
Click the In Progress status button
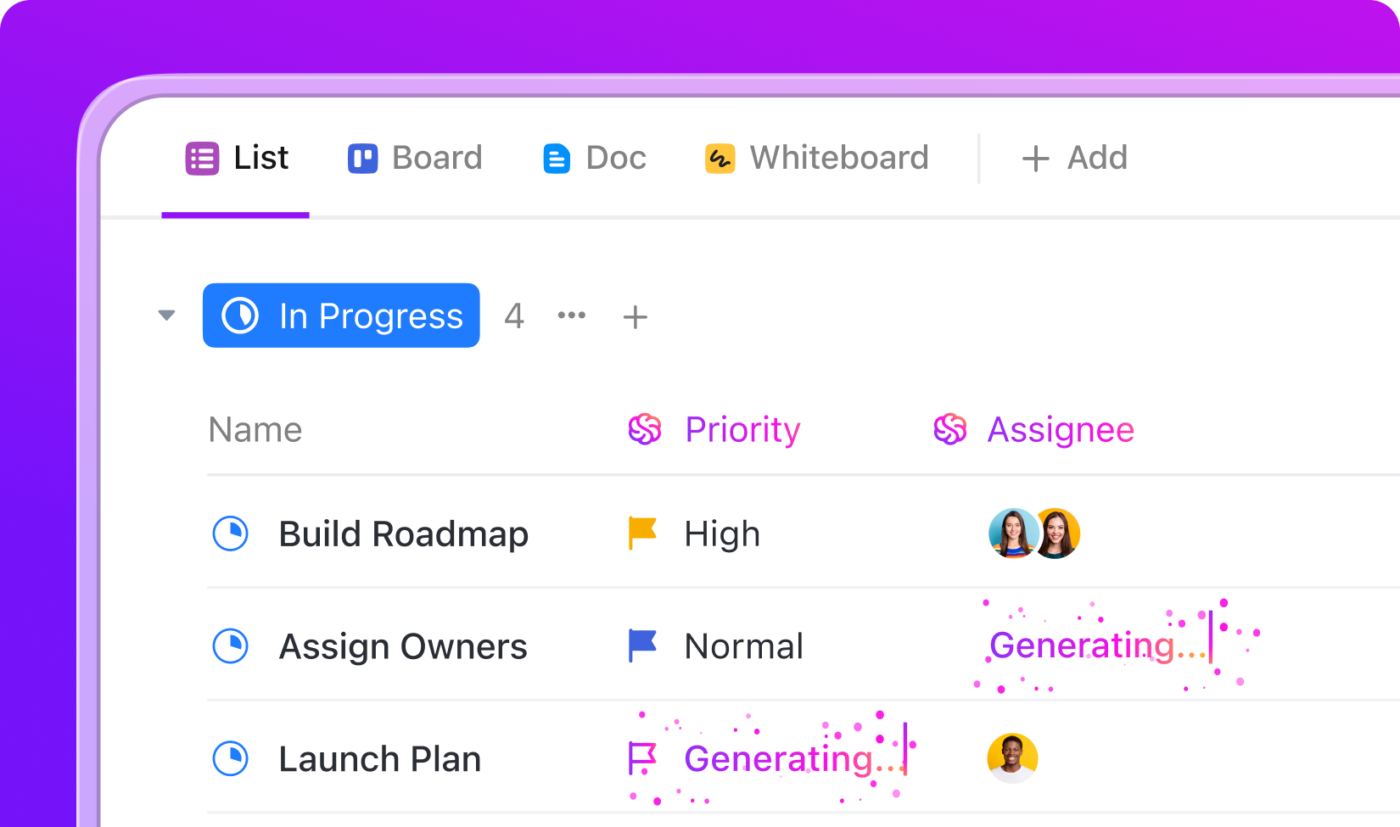[x=341, y=316]
